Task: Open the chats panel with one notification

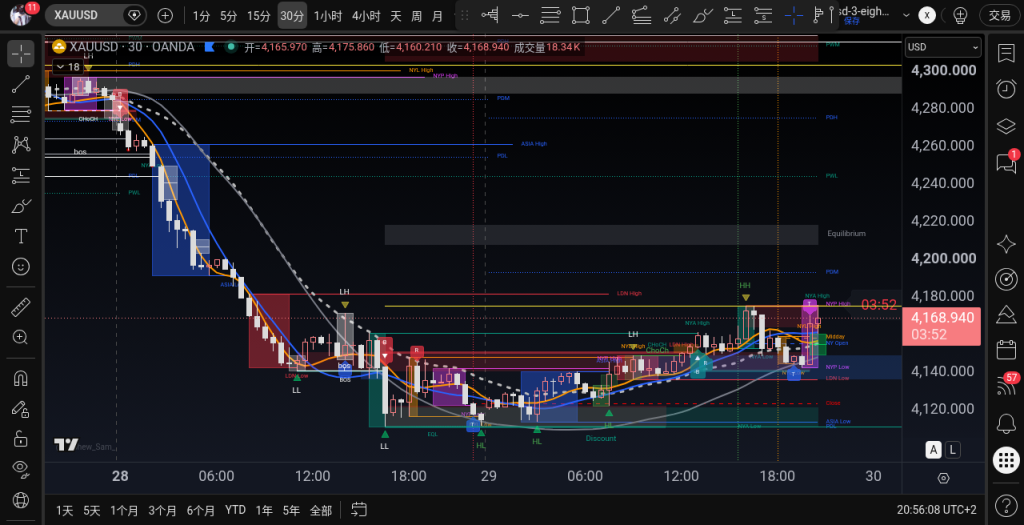Action: [x=1006, y=161]
